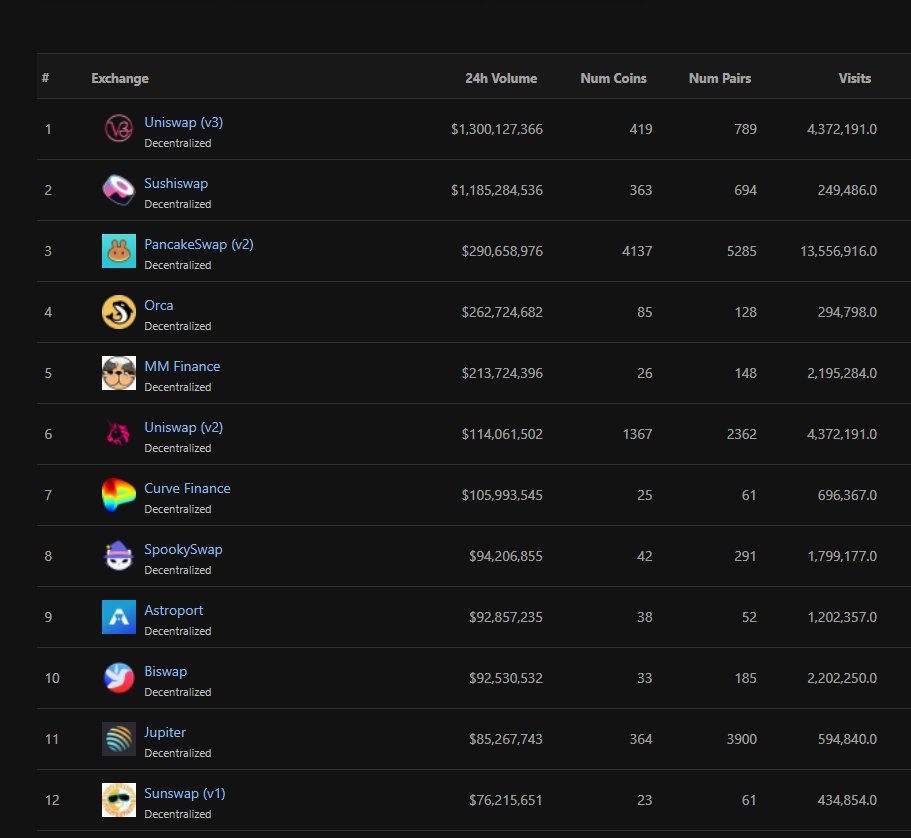The image size is (911, 838).
Task: Click the PancakeSwap (v2) bunny icon
Action: (x=119, y=250)
